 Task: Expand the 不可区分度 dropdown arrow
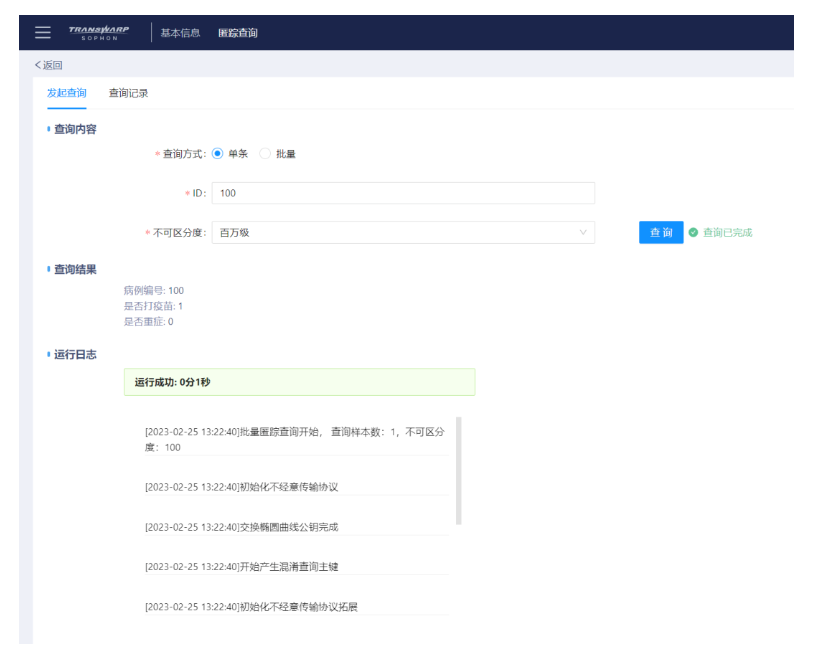coord(583,233)
